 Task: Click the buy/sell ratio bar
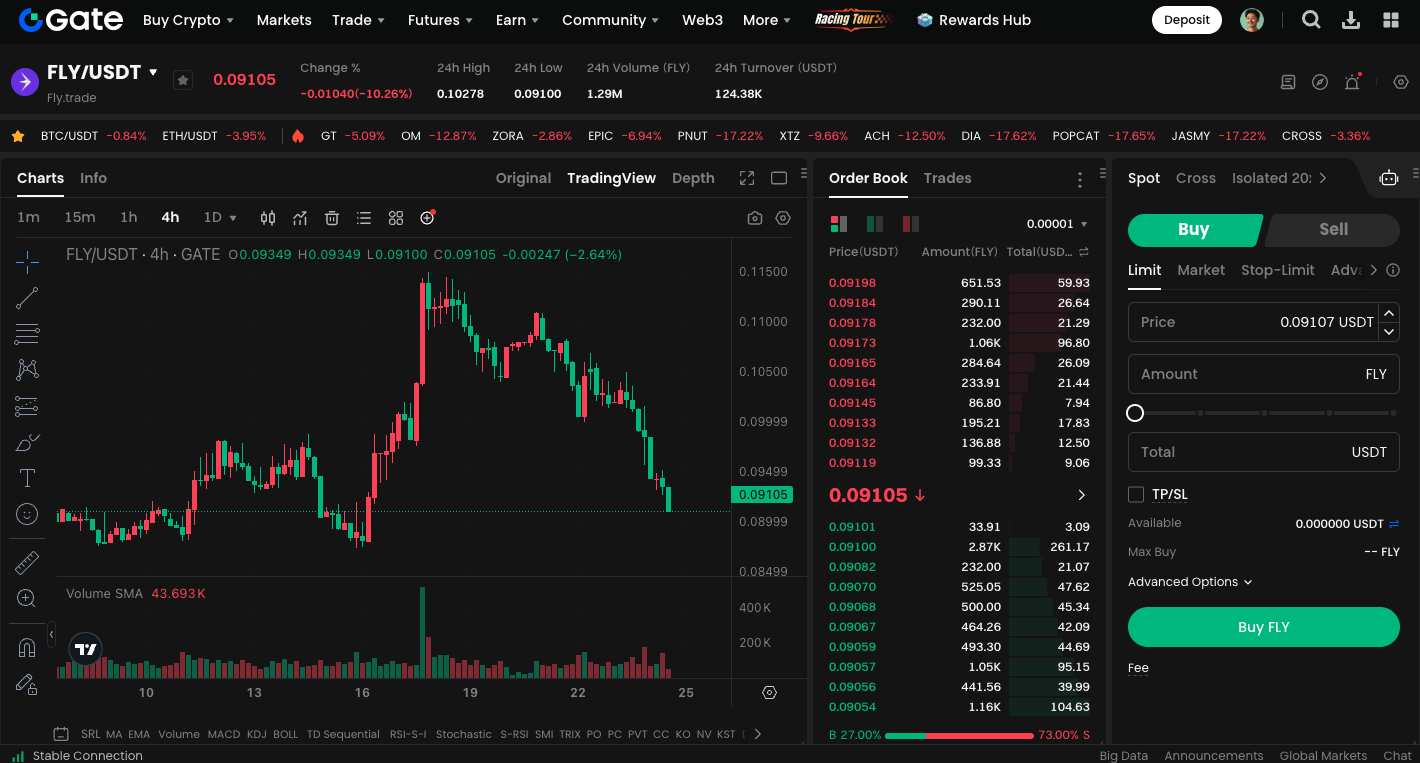pos(959,735)
